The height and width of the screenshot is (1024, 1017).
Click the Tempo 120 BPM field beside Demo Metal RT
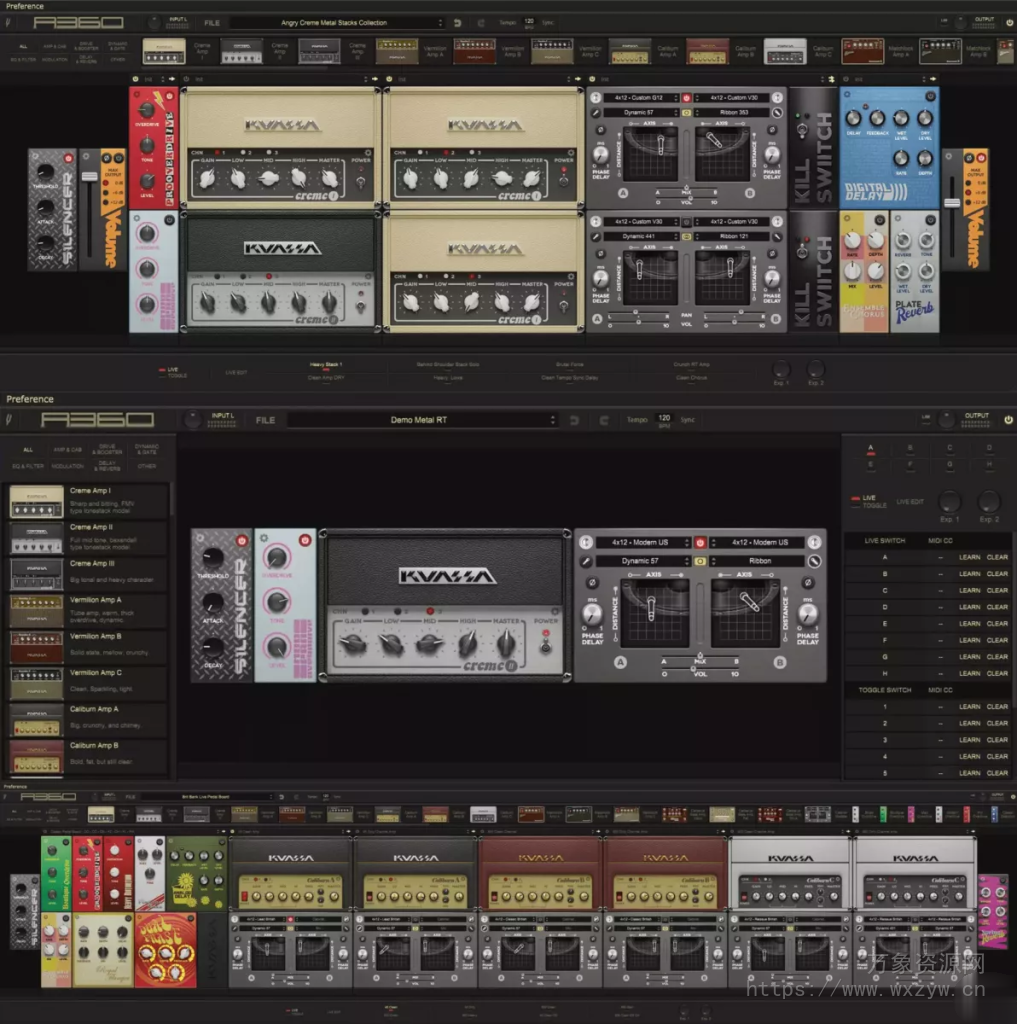(x=662, y=420)
